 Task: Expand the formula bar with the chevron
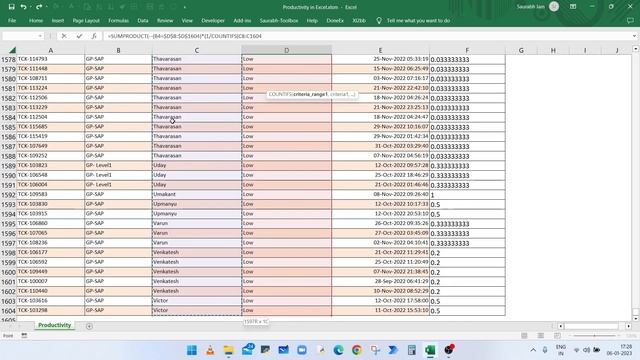point(634,36)
